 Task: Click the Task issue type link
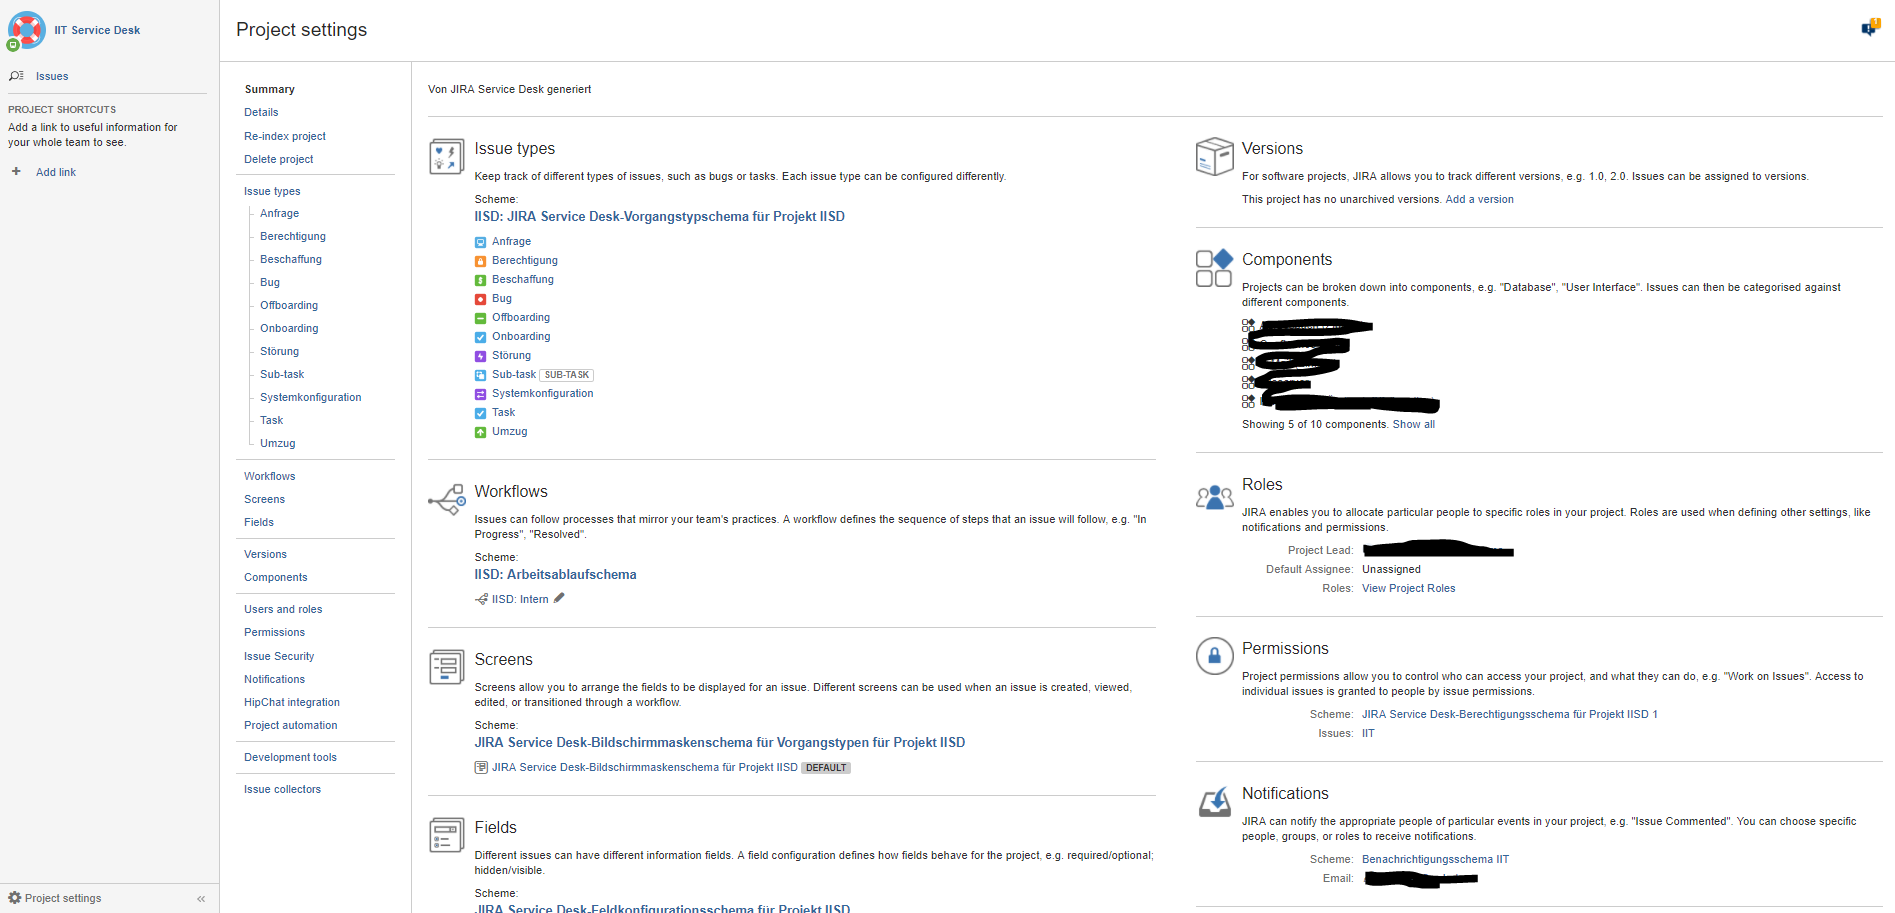click(503, 412)
